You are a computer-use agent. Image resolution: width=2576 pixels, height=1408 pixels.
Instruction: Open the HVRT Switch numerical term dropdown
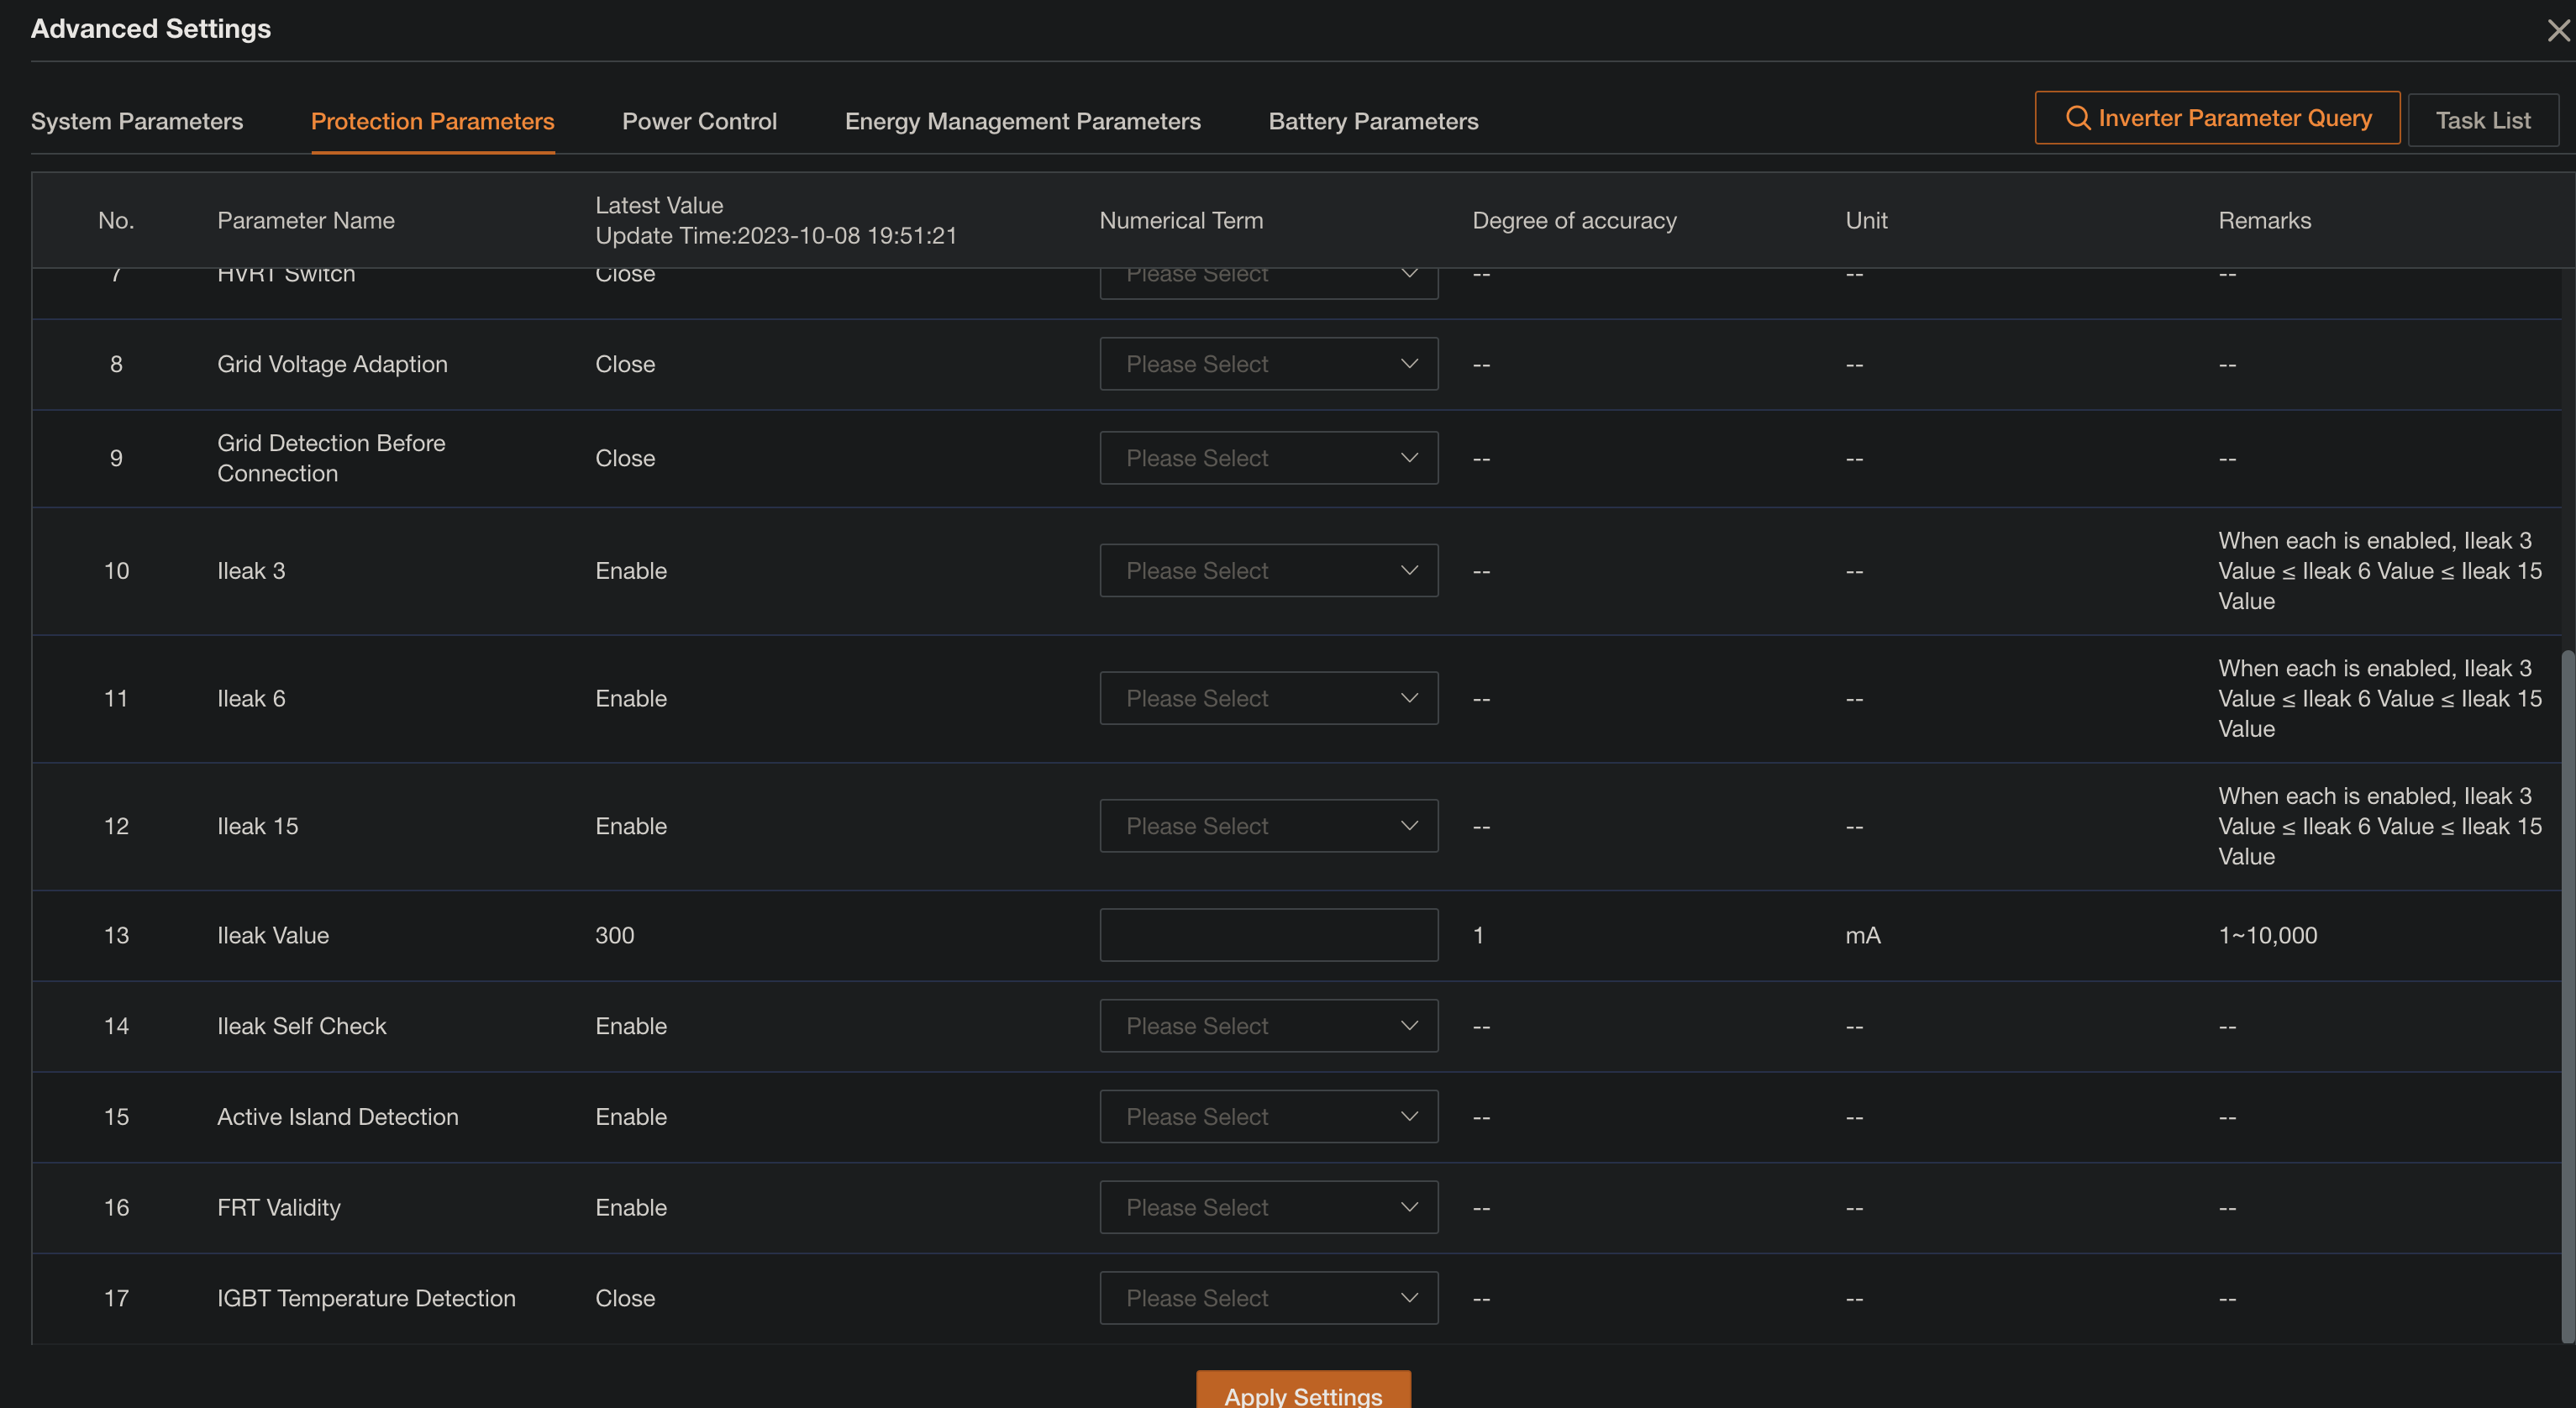coord(1267,273)
